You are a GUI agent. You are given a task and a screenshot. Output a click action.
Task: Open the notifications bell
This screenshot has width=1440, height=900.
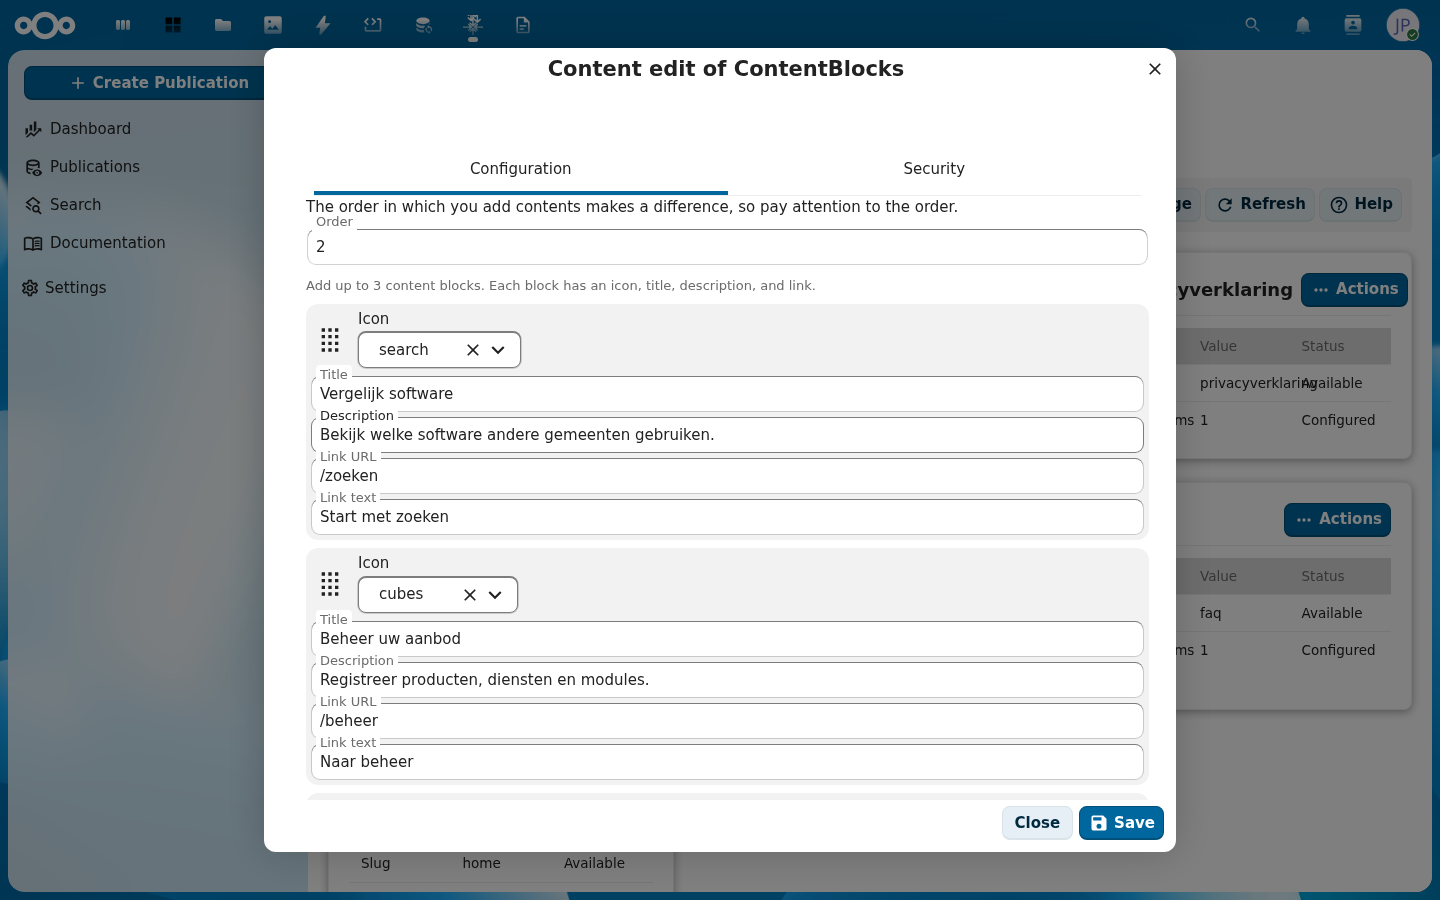(1302, 25)
